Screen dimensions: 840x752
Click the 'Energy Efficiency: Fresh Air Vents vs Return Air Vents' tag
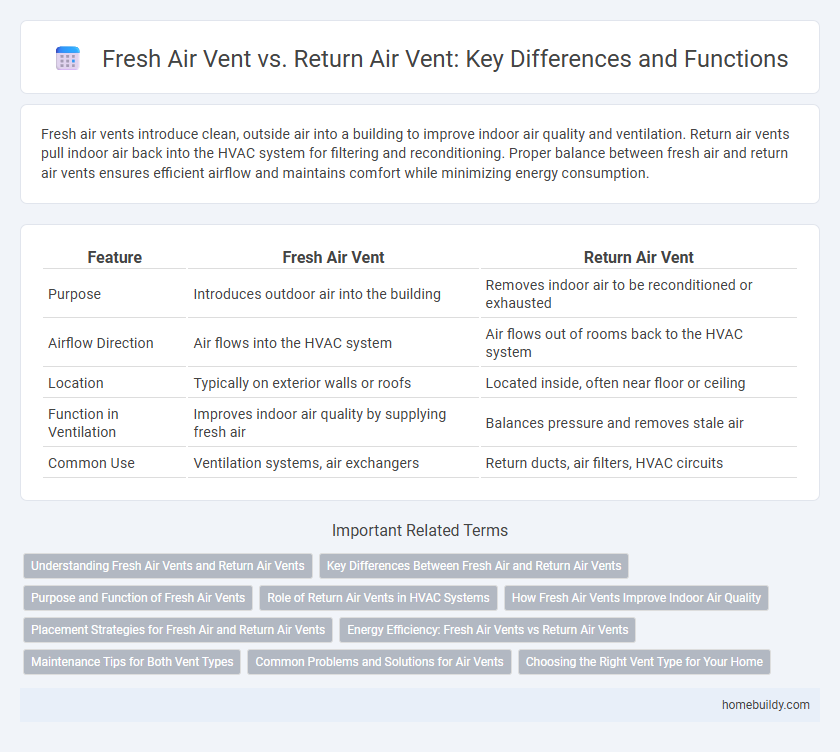coord(488,630)
